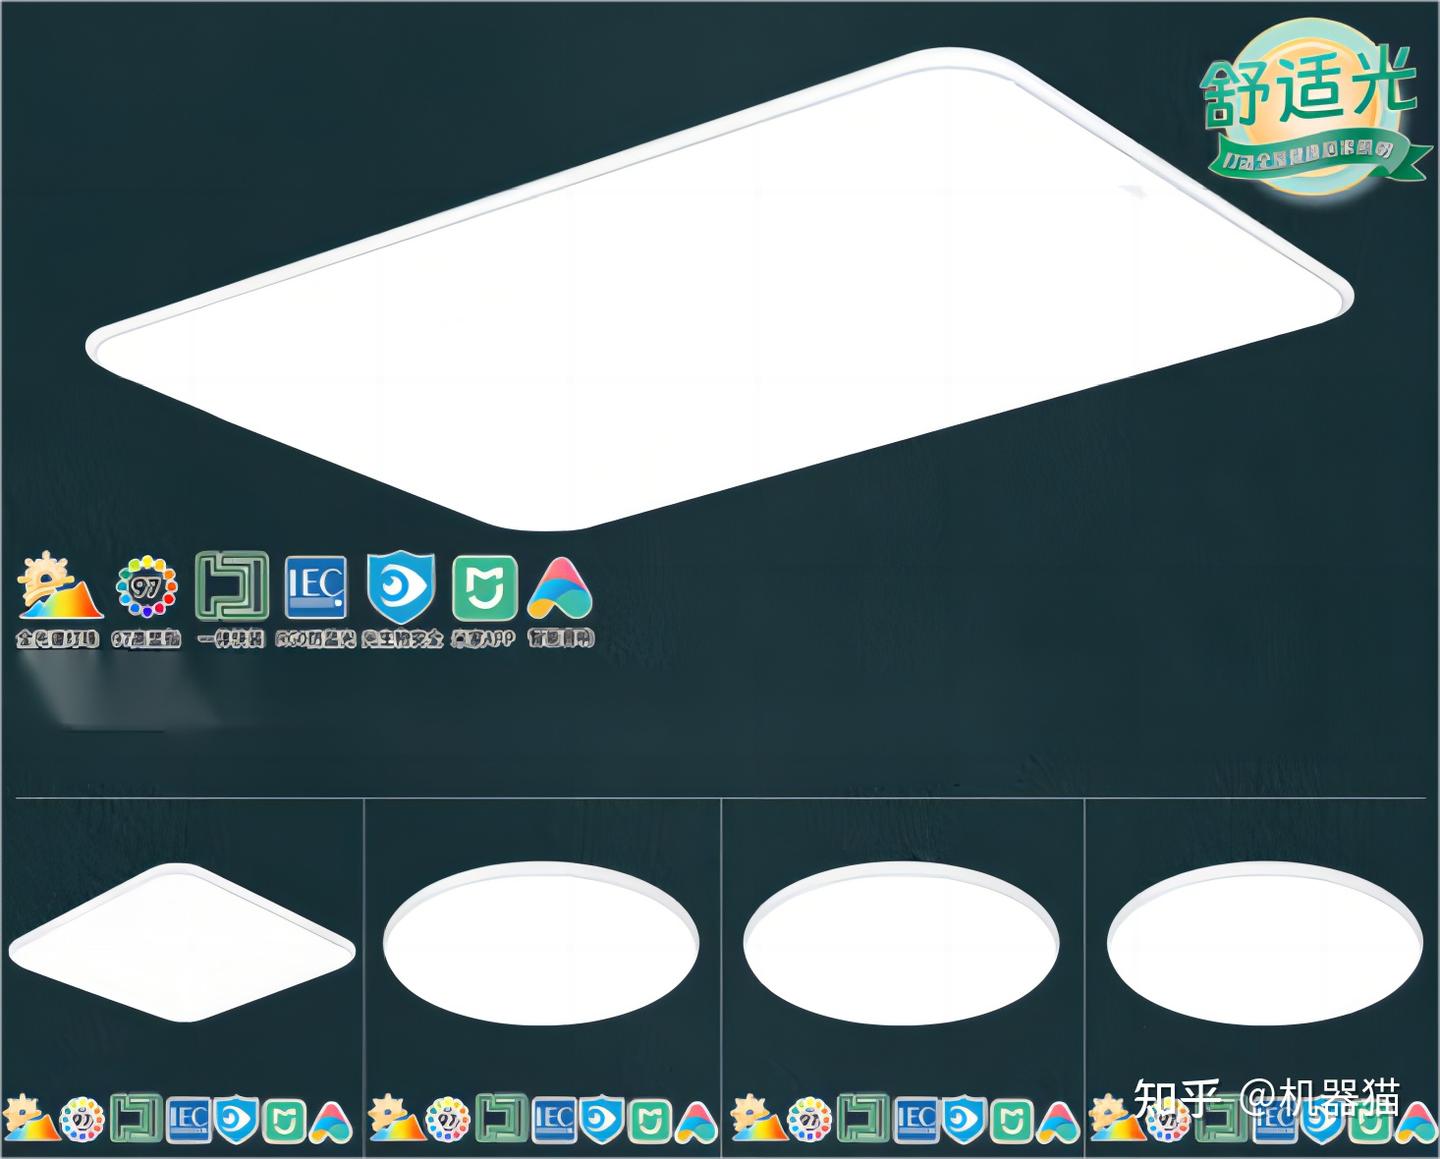
Task: Click the caption under the large green square-maze icon
Action: [x=231, y=639]
